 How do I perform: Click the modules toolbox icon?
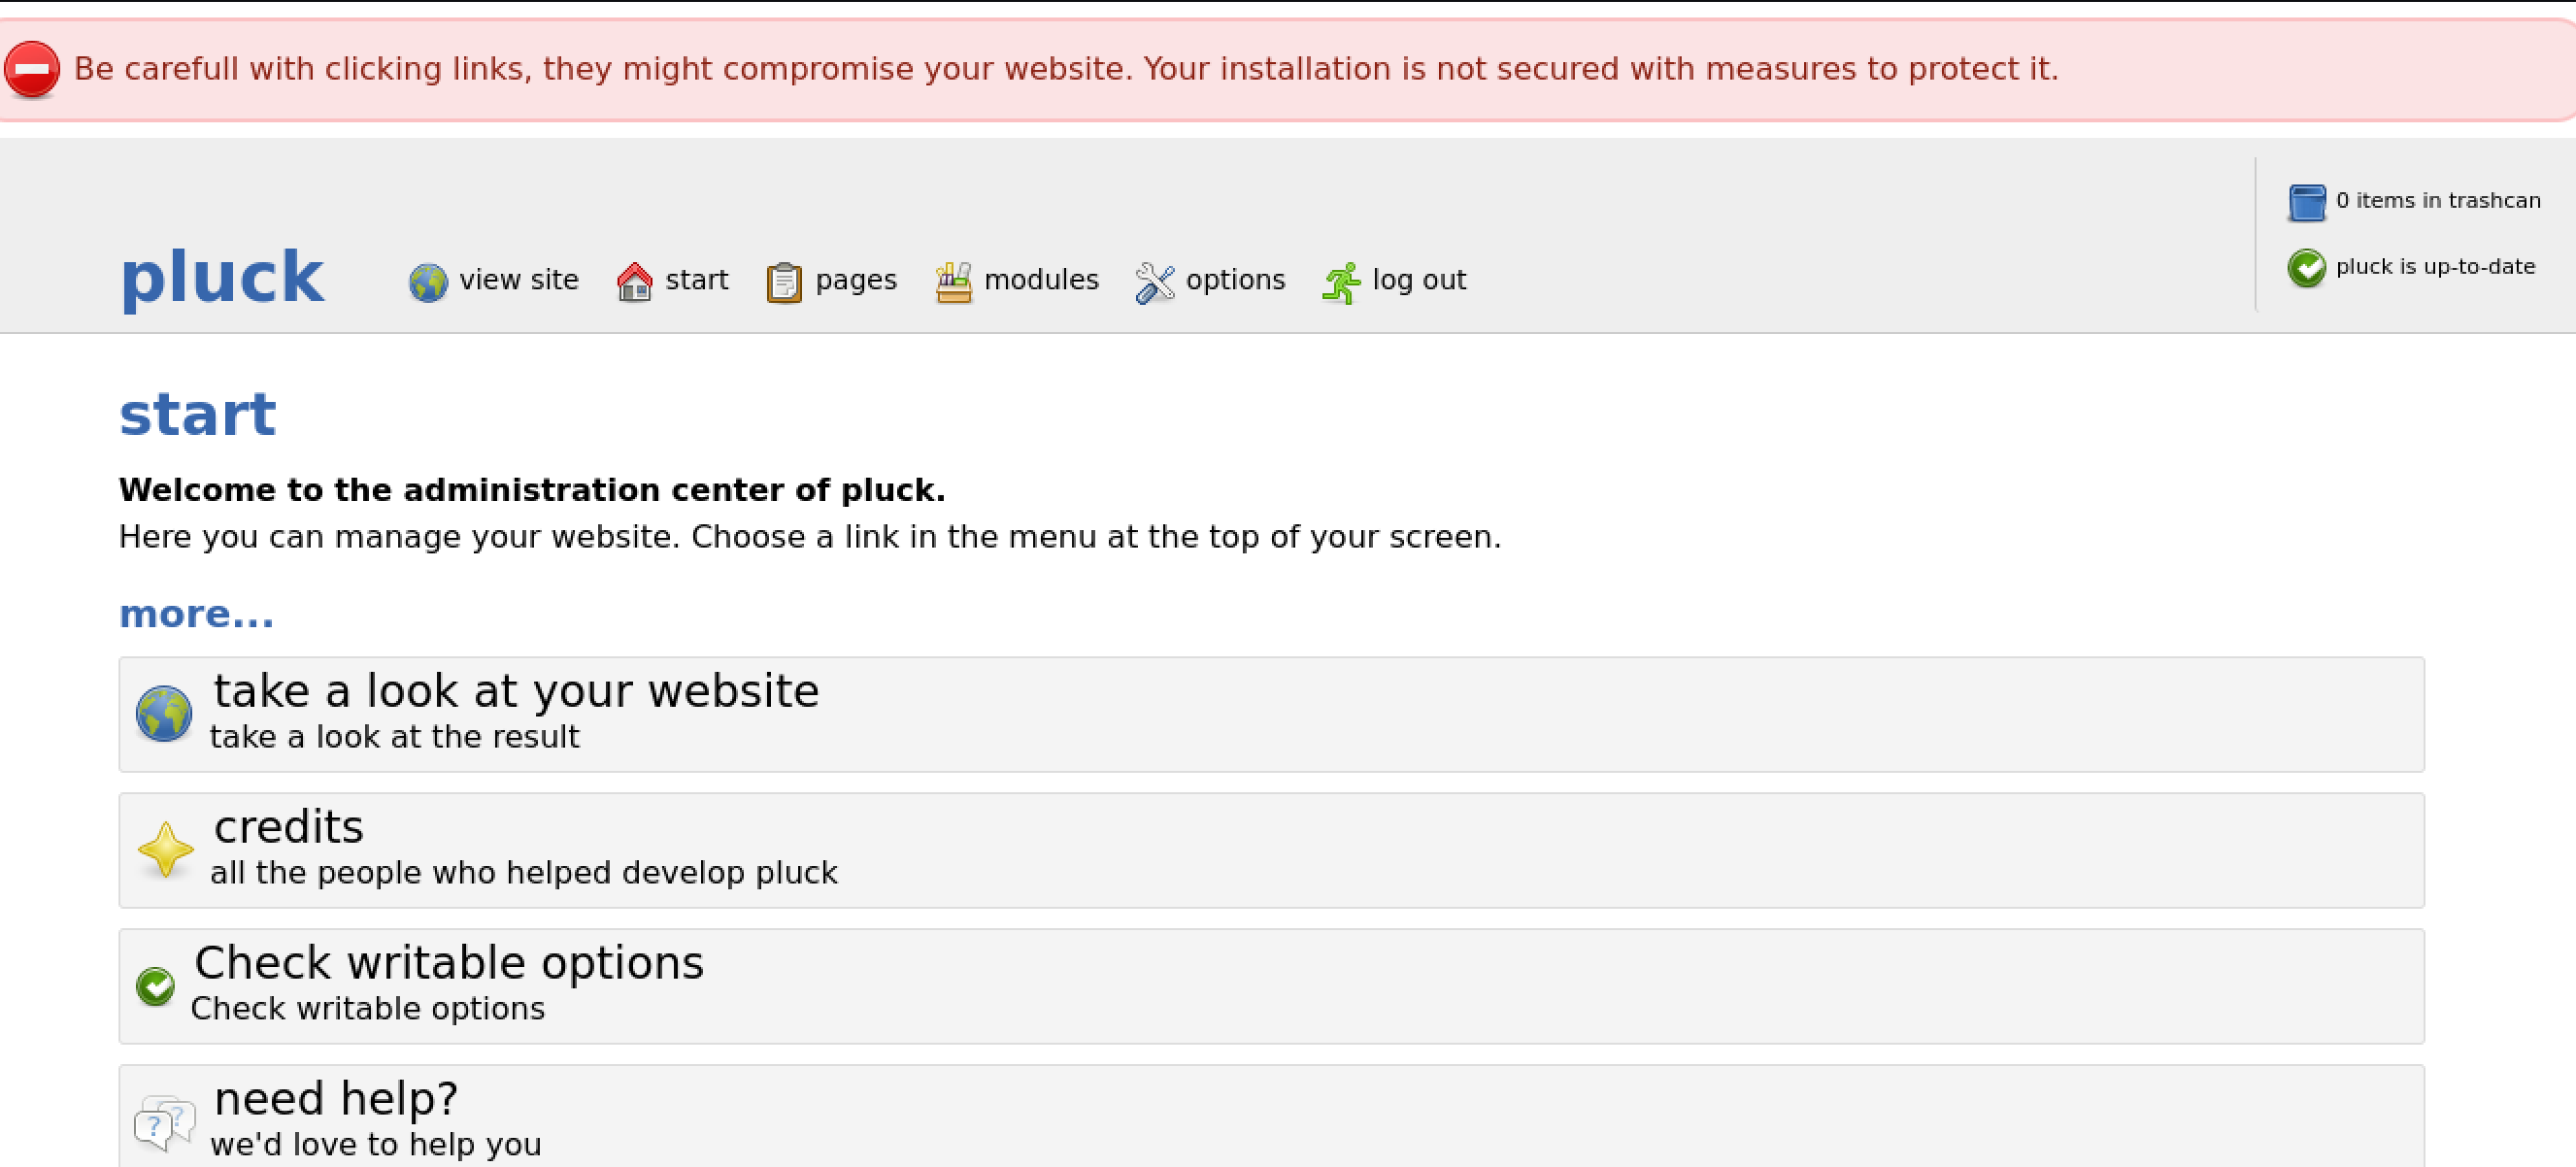[x=953, y=282]
